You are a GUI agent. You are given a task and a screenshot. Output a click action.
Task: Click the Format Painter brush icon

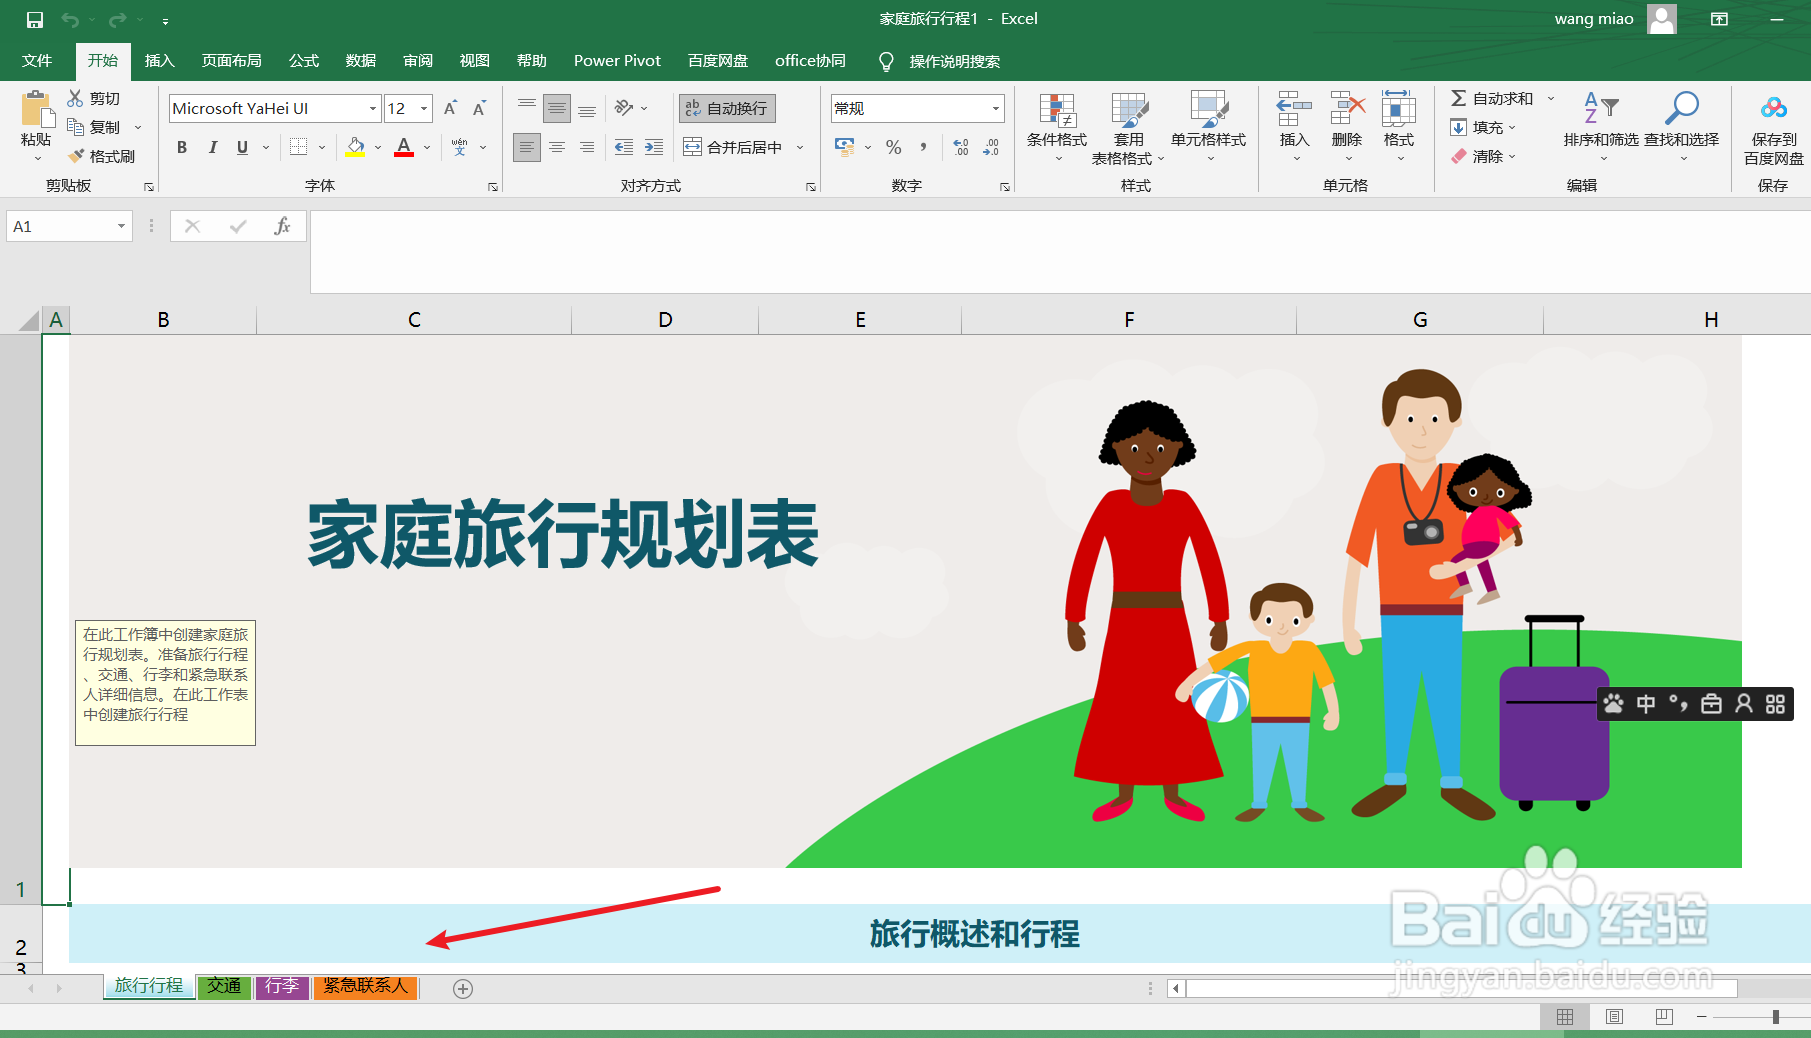[76, 156]
